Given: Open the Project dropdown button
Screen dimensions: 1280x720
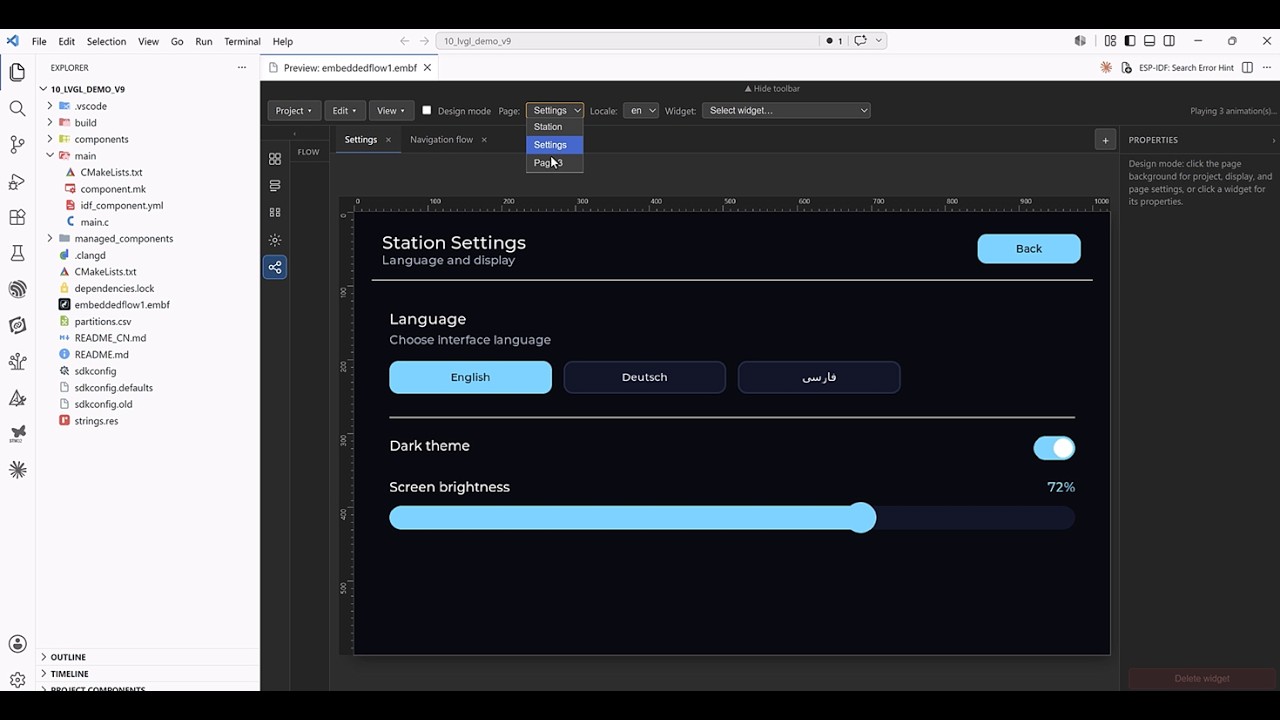Looking at the screenshot, I should pos(293,110).
